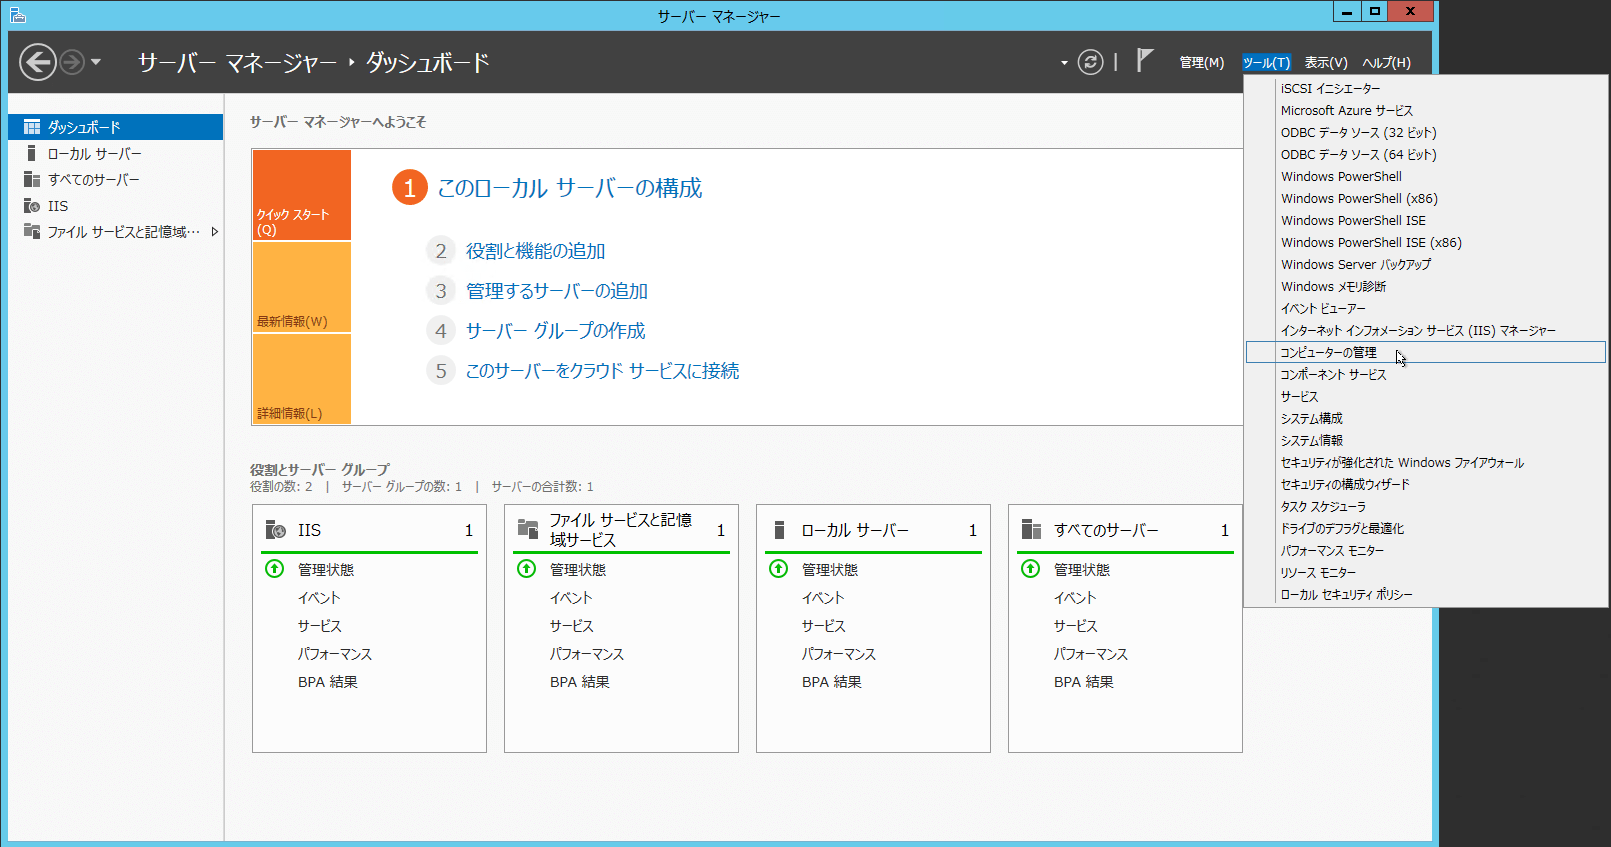
Task: Click the ダッシュボード icon in sidebar
Action: click(32, 127)
